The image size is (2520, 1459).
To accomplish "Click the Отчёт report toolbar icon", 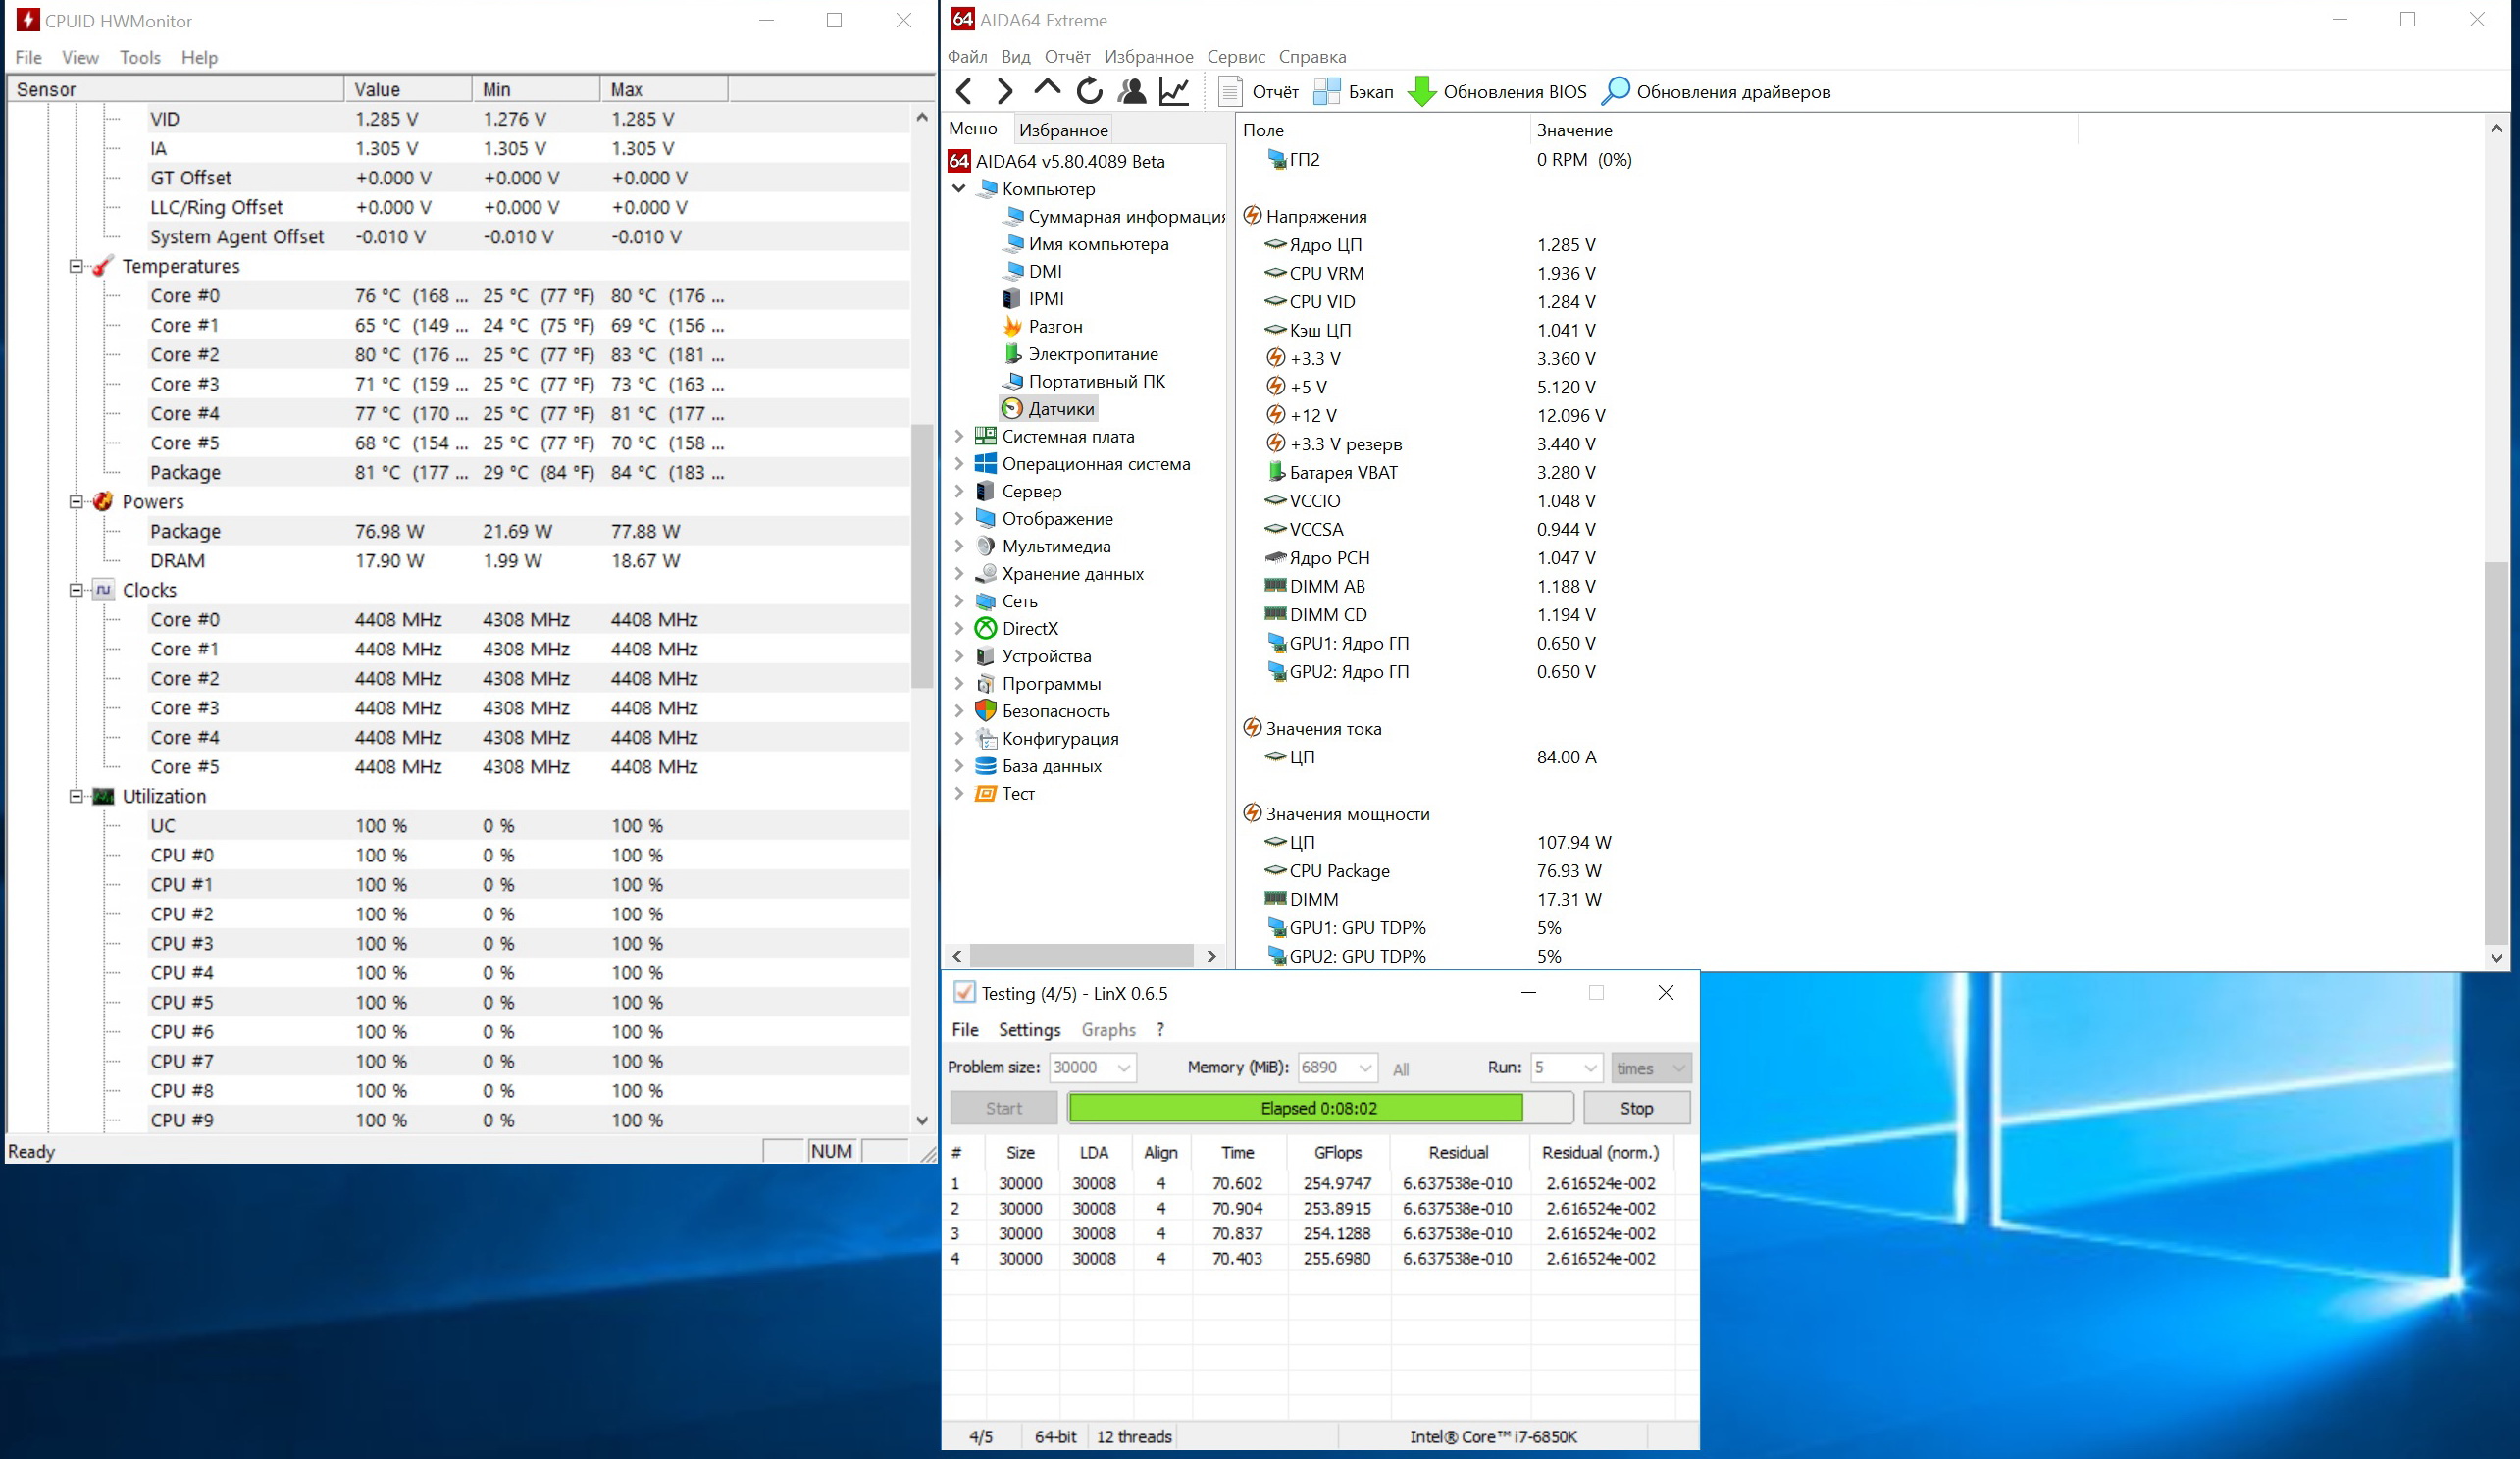I will tap(1231, 92).
